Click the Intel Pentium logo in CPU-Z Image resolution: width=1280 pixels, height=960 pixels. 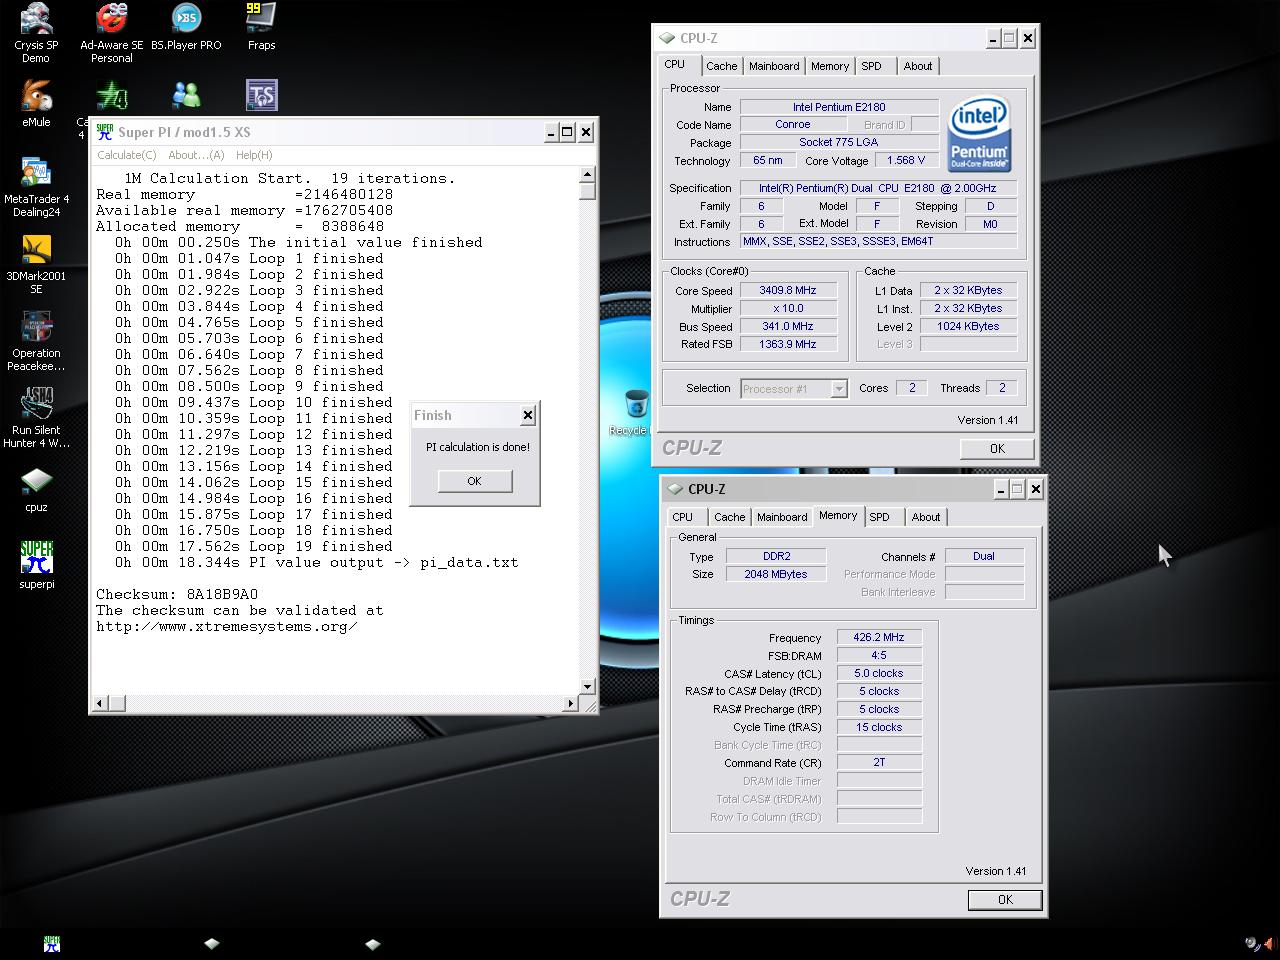click(x=979, y=134)
